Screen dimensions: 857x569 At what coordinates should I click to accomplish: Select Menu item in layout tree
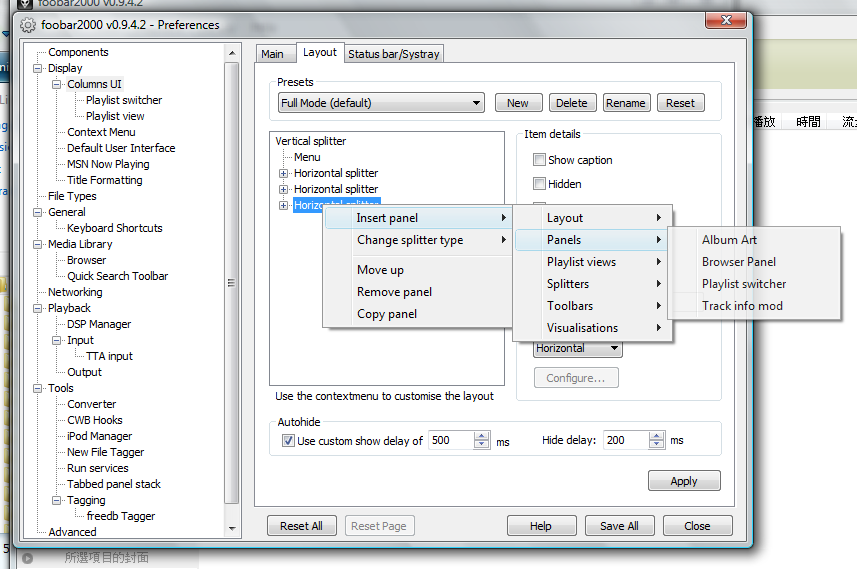(x=307, y=157)
